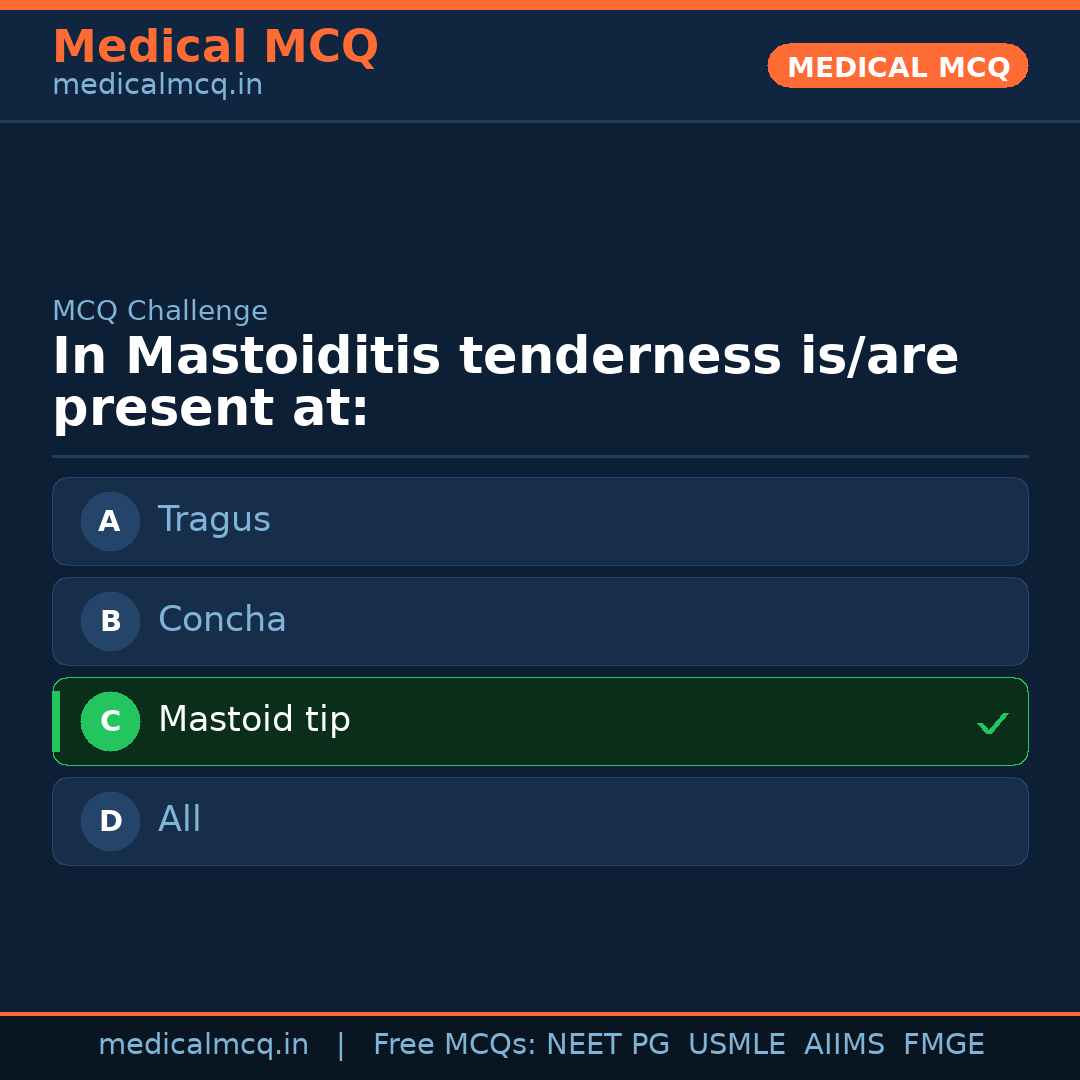This screenshot has width=1080, height=1080.
Task: Open the Medical MCQ header title
Action: pos(215,47)
